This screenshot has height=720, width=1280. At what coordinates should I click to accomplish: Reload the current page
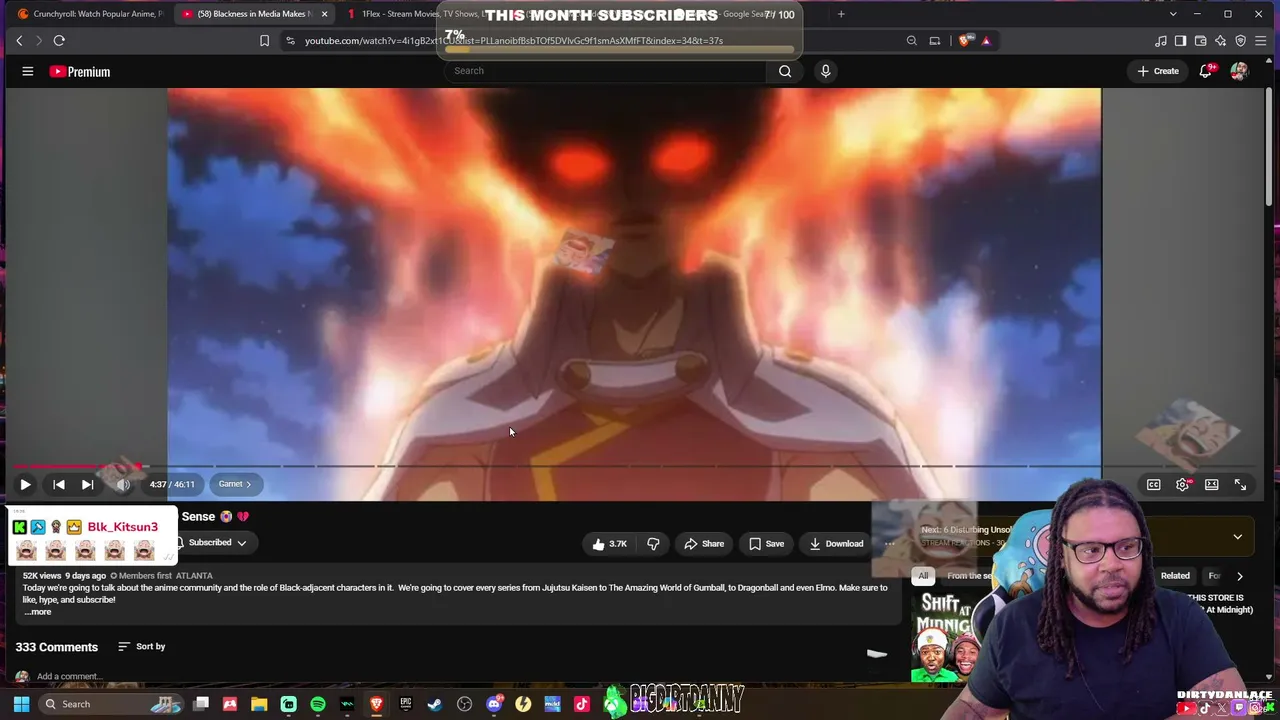[59, 41]
